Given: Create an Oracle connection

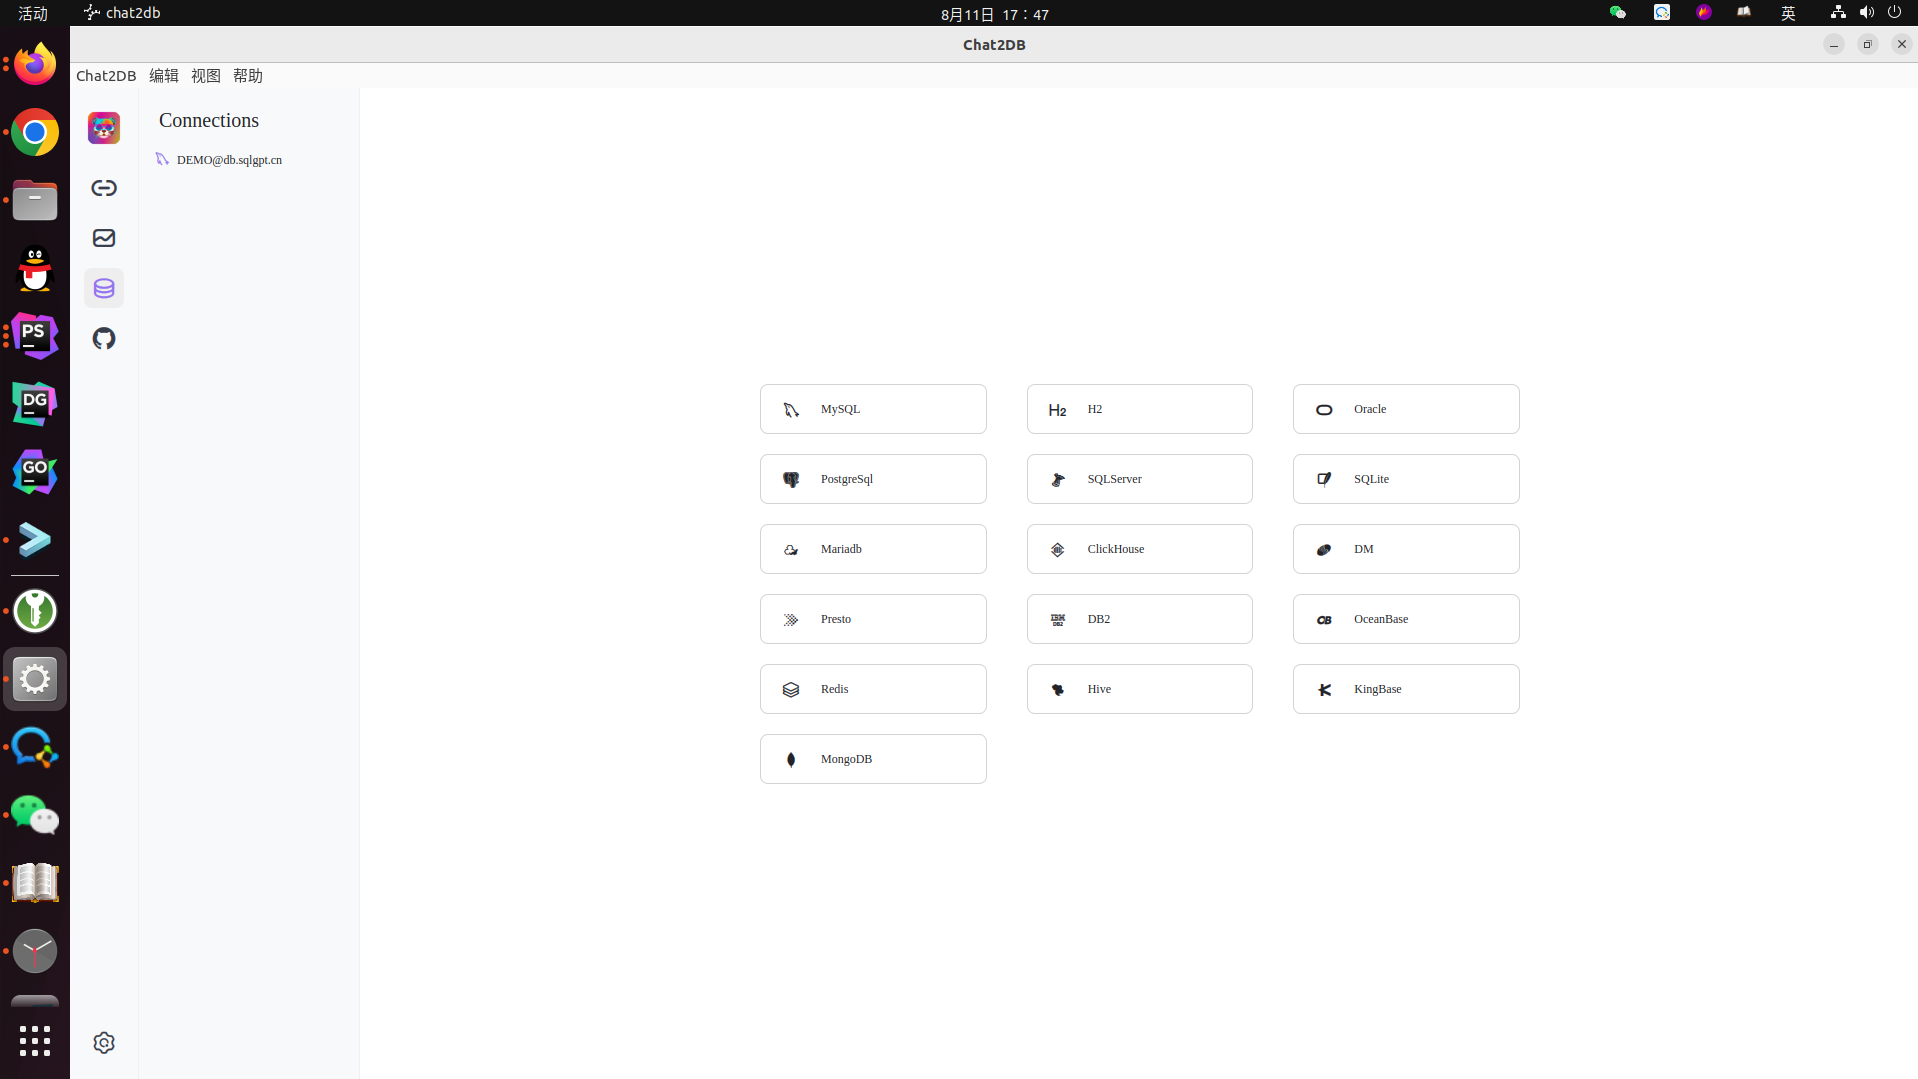Looking at the screenshot, I should pos(1405,409).
